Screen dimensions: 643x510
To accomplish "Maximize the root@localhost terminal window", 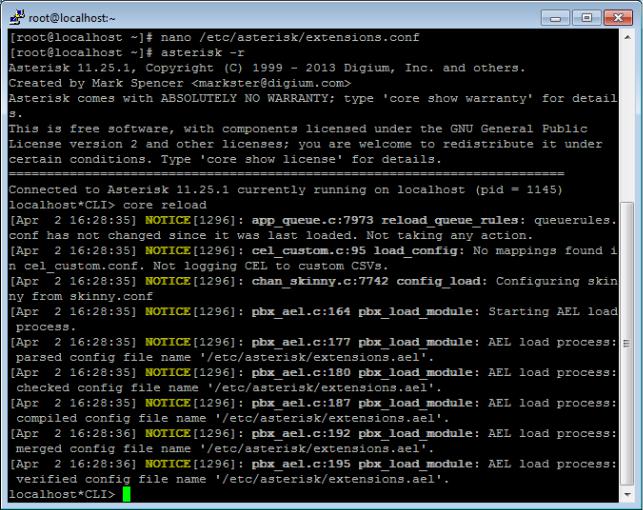I will coord(586,18).
